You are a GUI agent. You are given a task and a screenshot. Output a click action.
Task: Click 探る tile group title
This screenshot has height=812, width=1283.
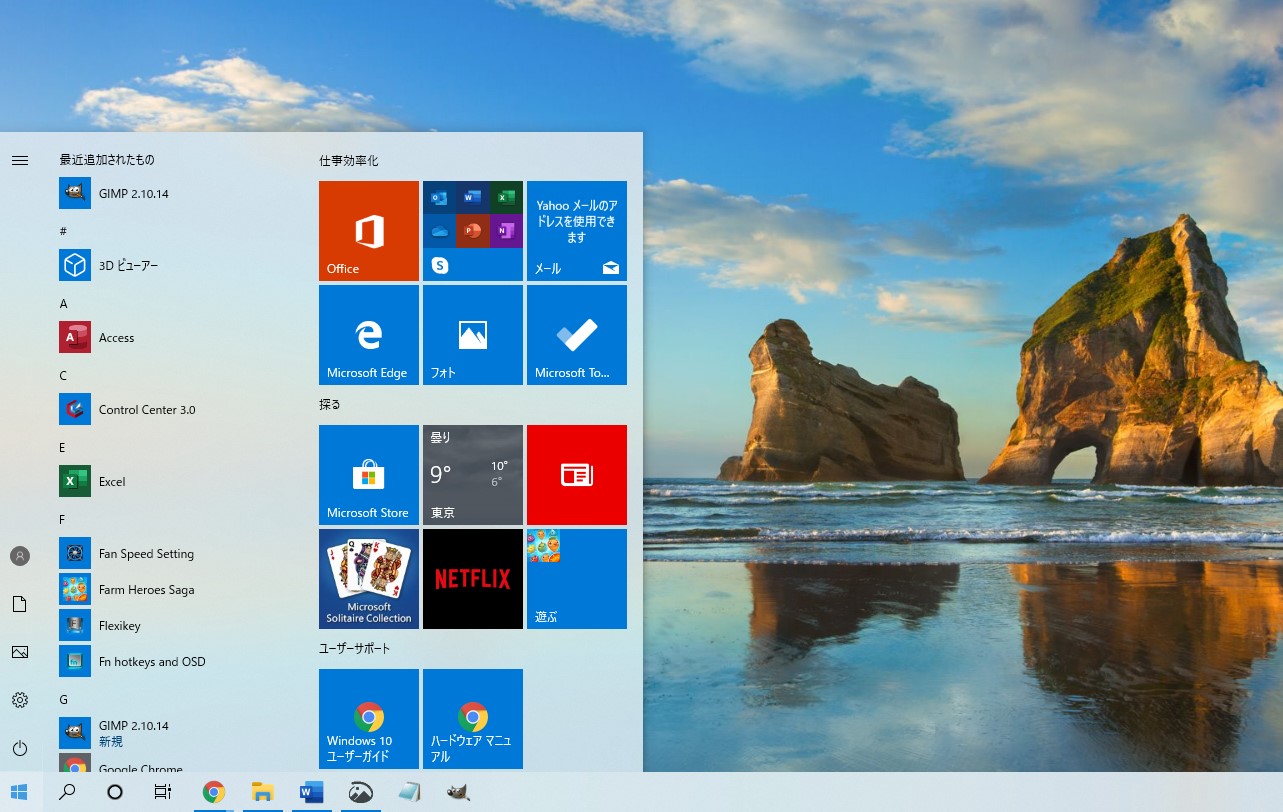point(330,405)
